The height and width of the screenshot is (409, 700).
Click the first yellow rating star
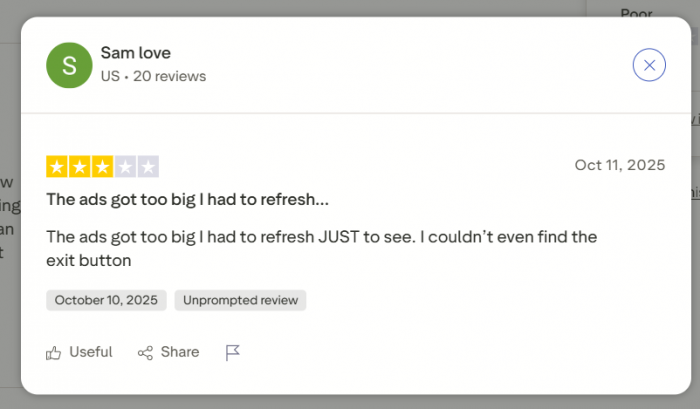pyautogui.click(x=57, y=167)
